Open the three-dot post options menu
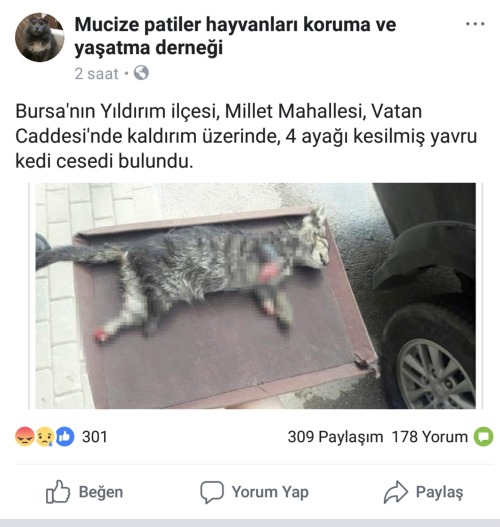The width and height of the screenshot is (500, 527). [x=475, y=24]
